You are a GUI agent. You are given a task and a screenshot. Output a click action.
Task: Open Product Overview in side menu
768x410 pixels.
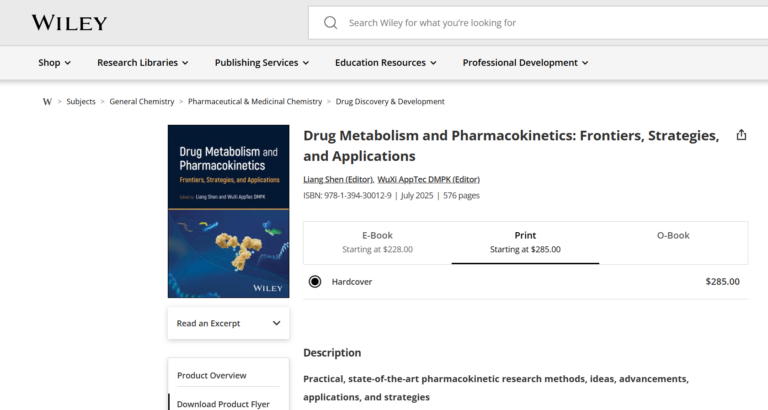click(212, 375)
